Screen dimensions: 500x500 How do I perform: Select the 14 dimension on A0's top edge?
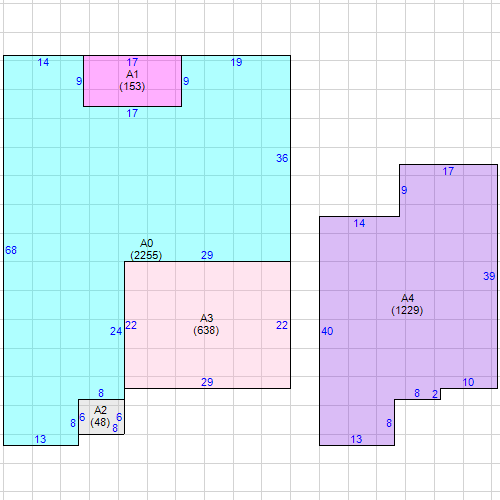43,62
